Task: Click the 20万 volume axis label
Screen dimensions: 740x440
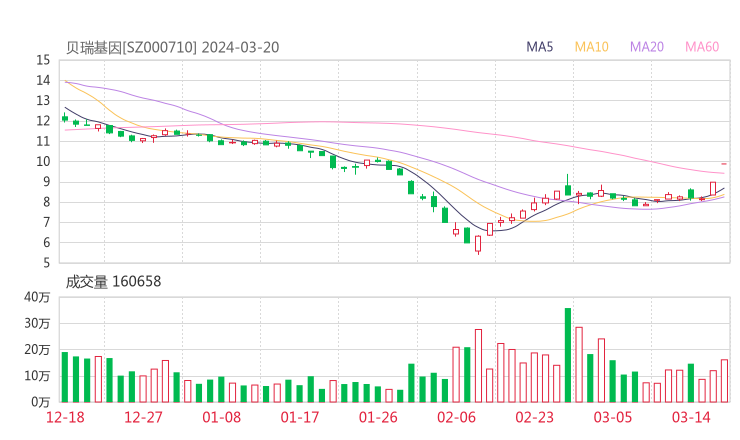Action: 37,350
